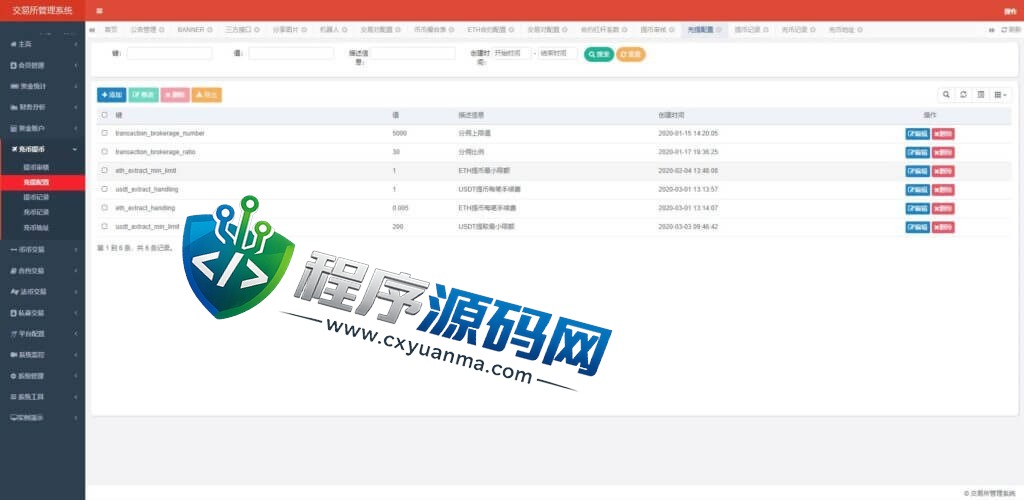Image resolution: width=1024 pixels, height=500 pixels.
Task: Click the orange 重置 reset button
Action: (631, 55)
